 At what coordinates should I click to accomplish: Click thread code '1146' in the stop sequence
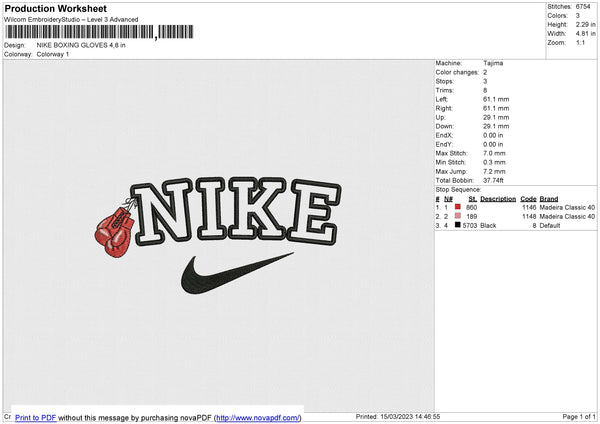[x=529, y=207]
